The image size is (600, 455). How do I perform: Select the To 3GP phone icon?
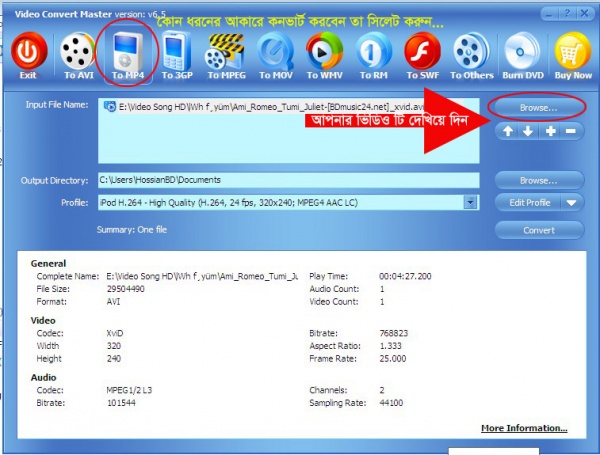coord(176,51)
